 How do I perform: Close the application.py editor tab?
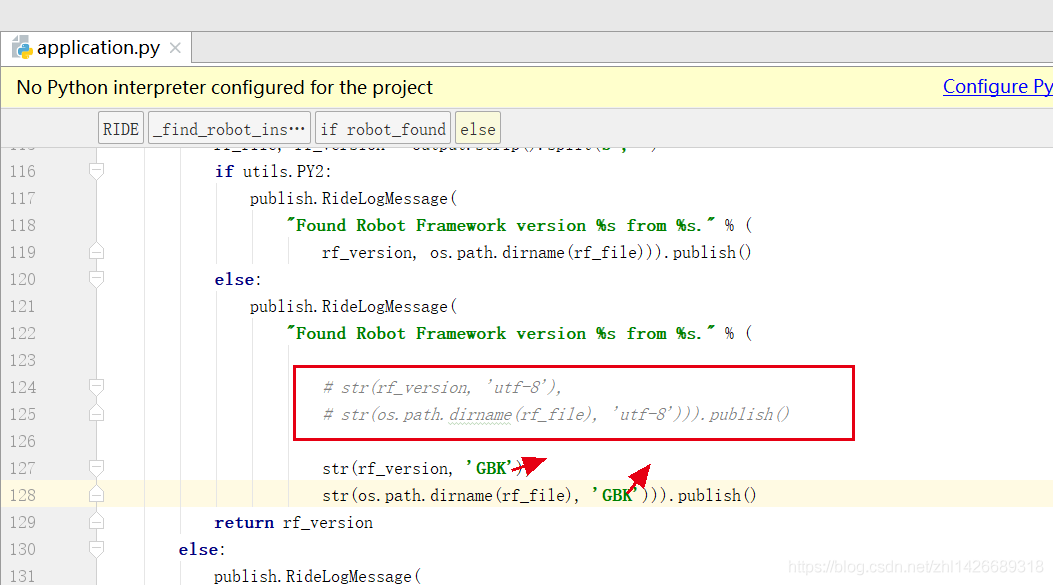175,48
